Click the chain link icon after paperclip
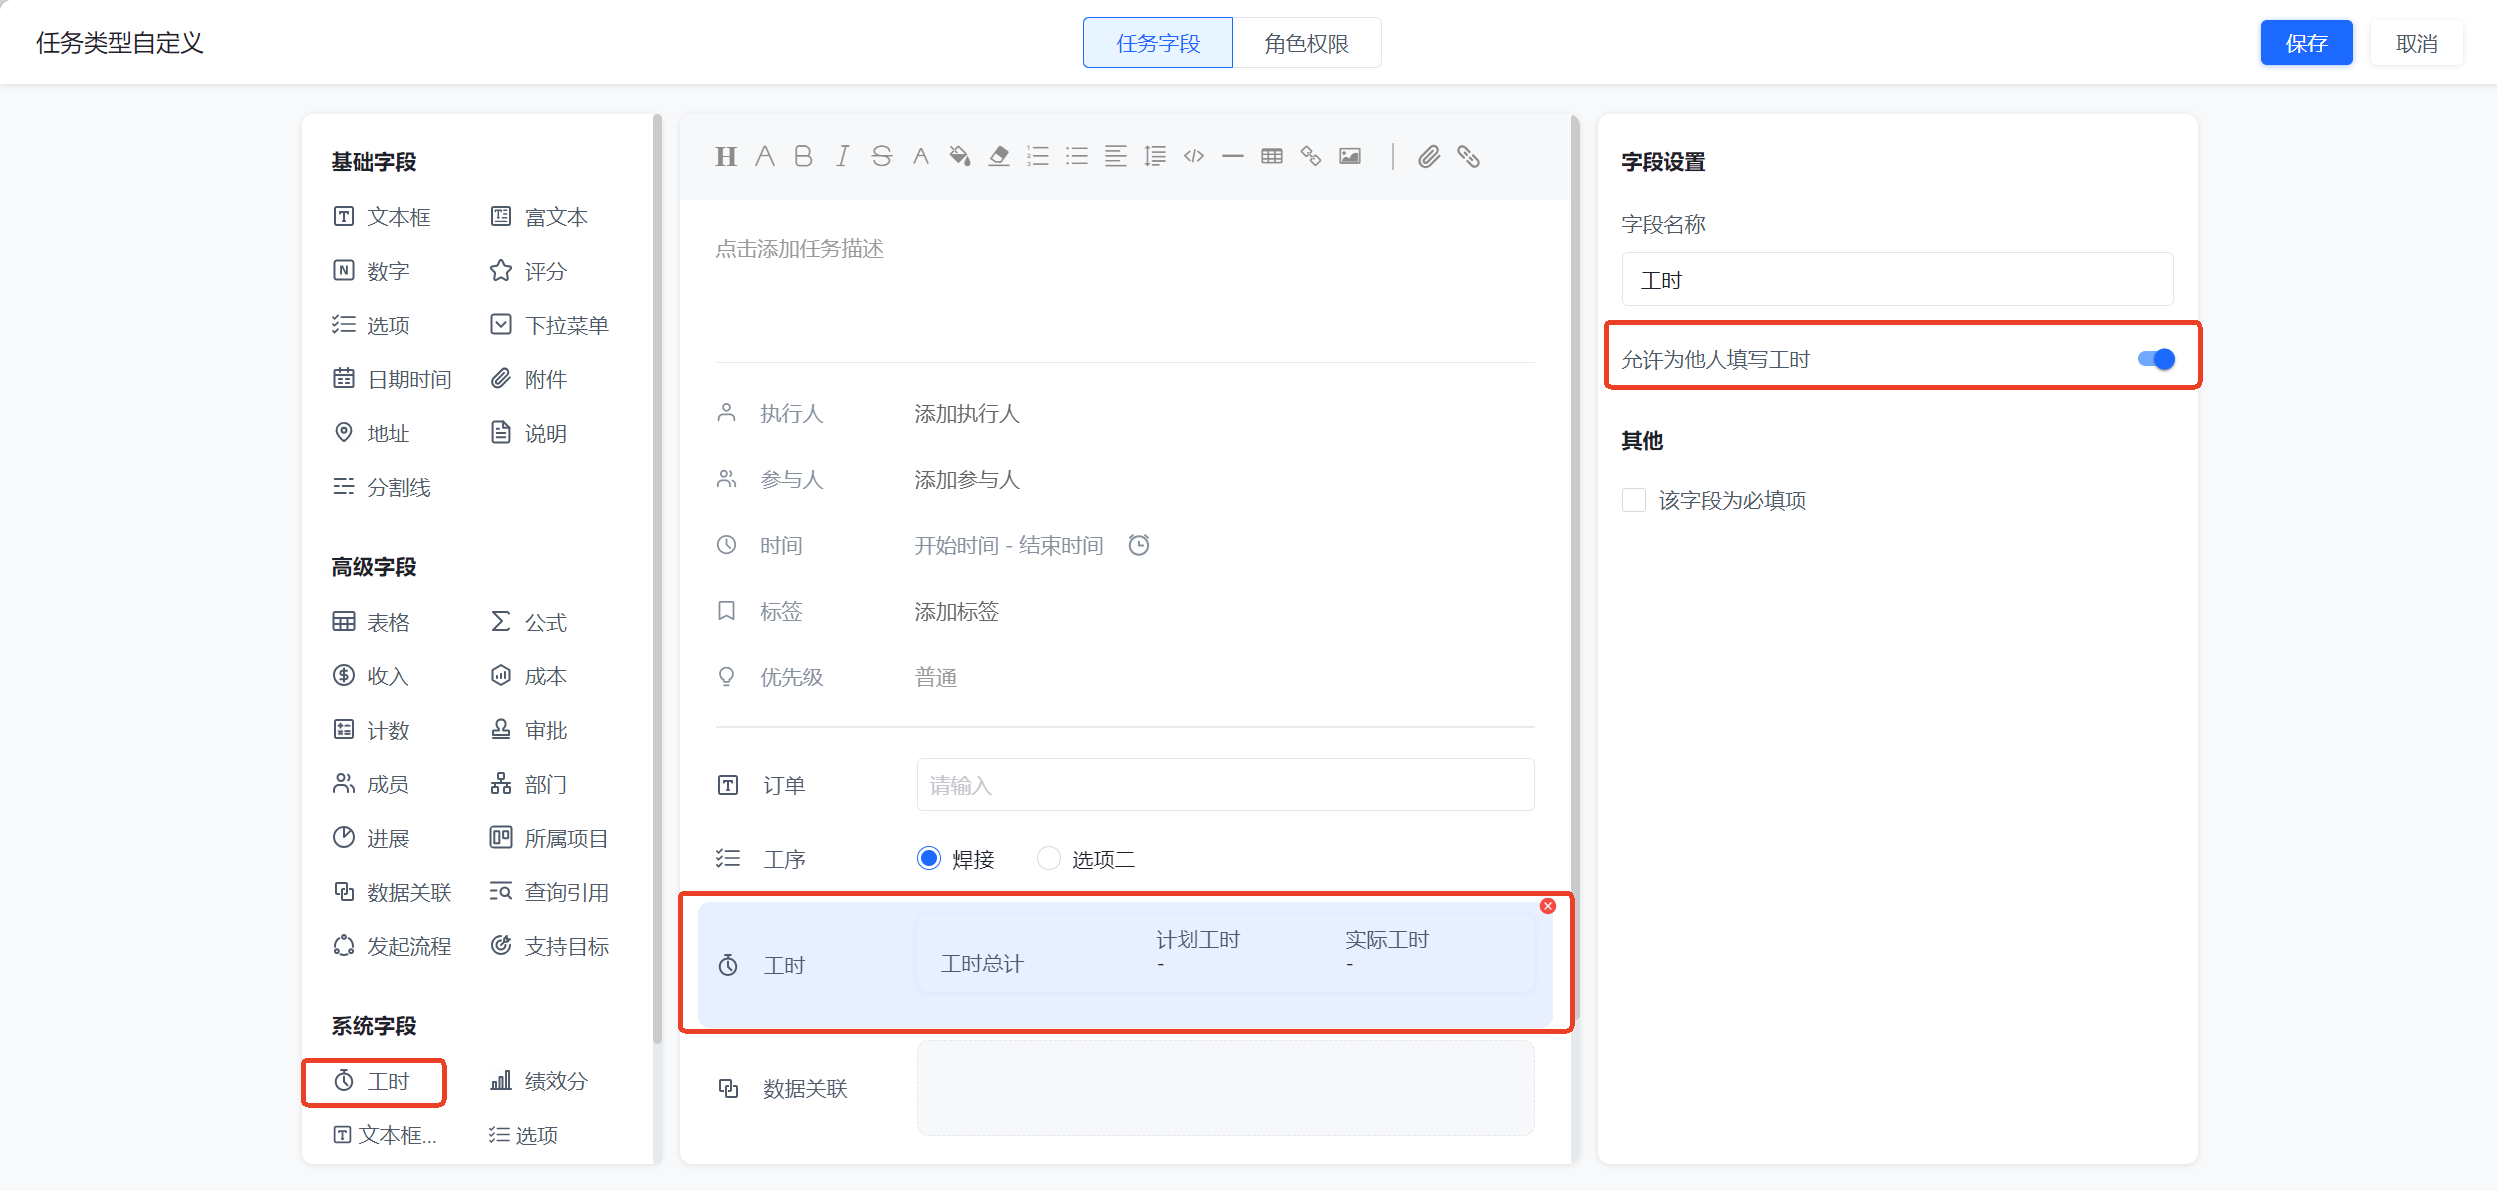The image size is (2497, 1191). coord(1468,156)
